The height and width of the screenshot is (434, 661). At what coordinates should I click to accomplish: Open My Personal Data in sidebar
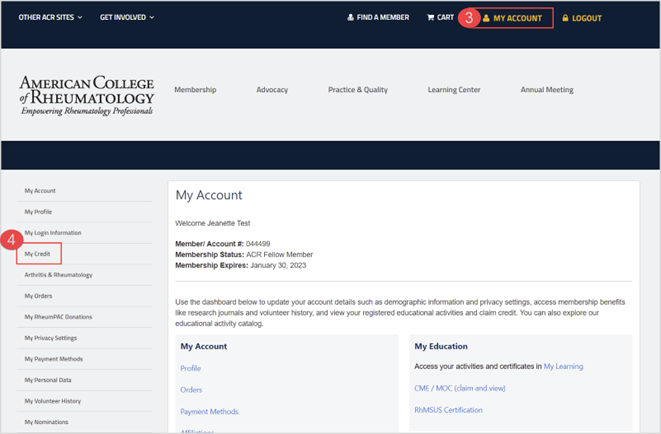click(x=48, y=380)
